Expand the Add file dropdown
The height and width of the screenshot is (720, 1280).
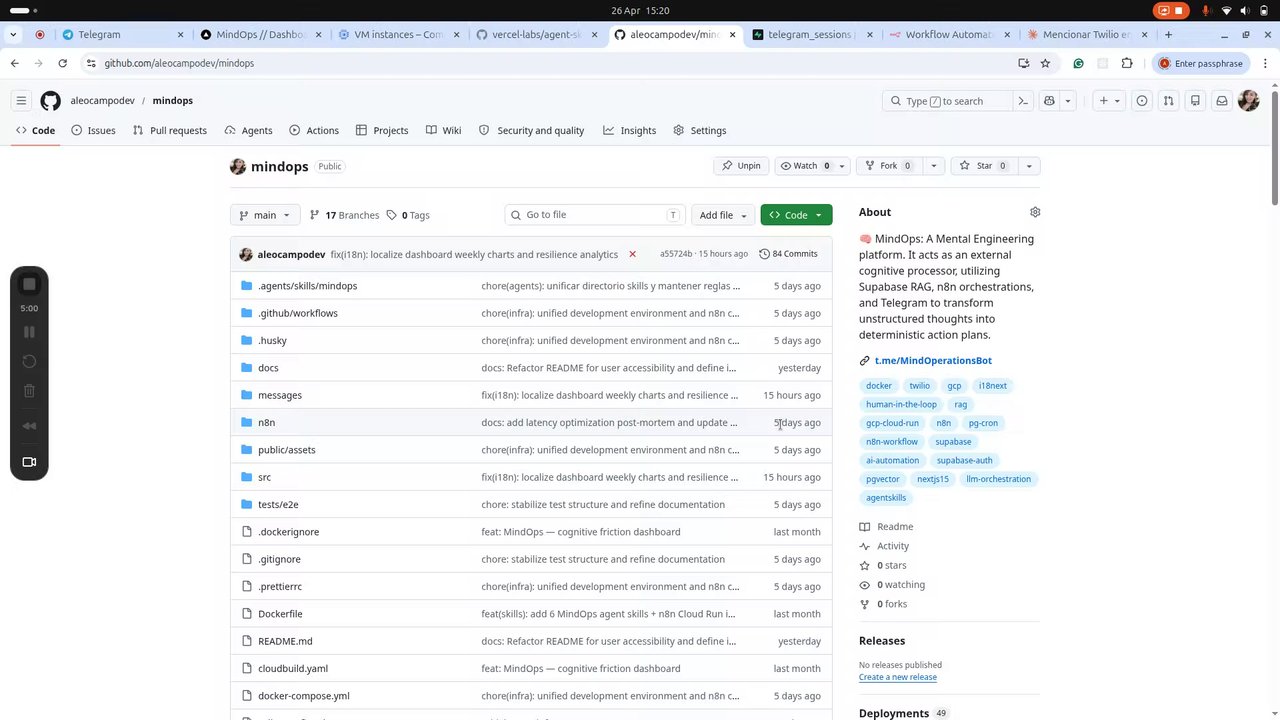pyautogui.click(x=722, y=215)
